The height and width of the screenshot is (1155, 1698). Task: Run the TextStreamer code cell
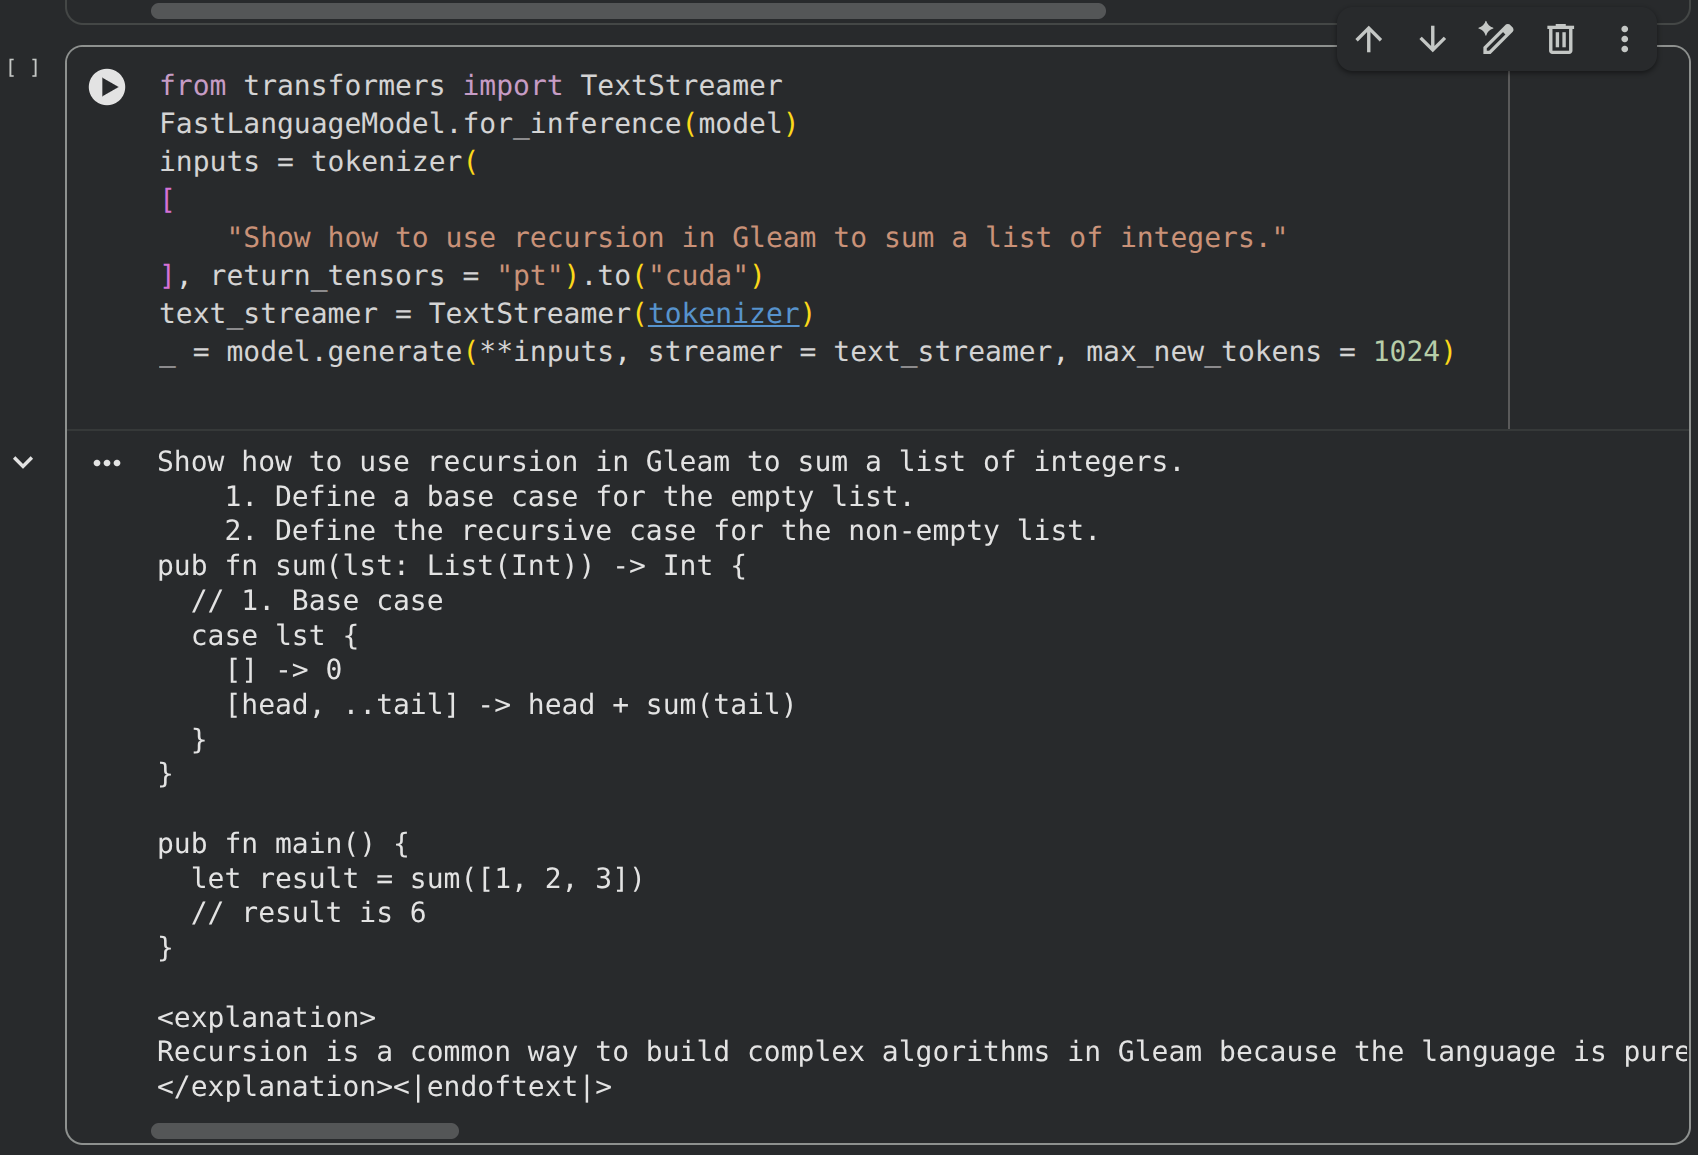point(107,87)
